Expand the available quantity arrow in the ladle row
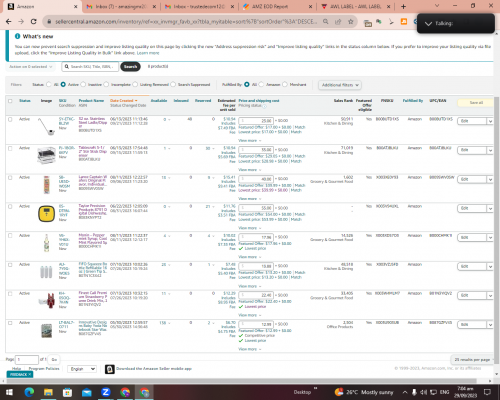 click(169, 119)
